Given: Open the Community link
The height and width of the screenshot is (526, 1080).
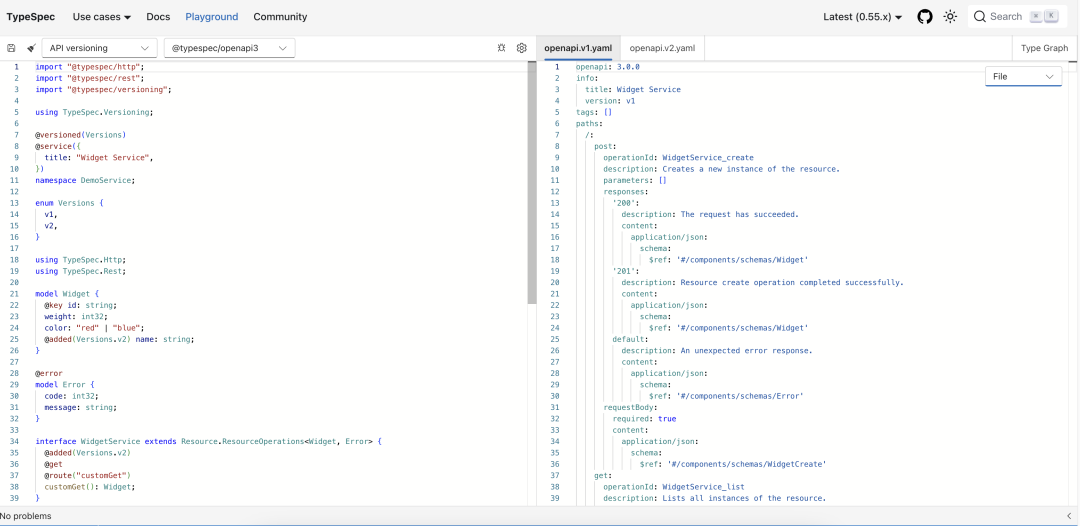Looking at the screenshot, I should coord(280,17).
